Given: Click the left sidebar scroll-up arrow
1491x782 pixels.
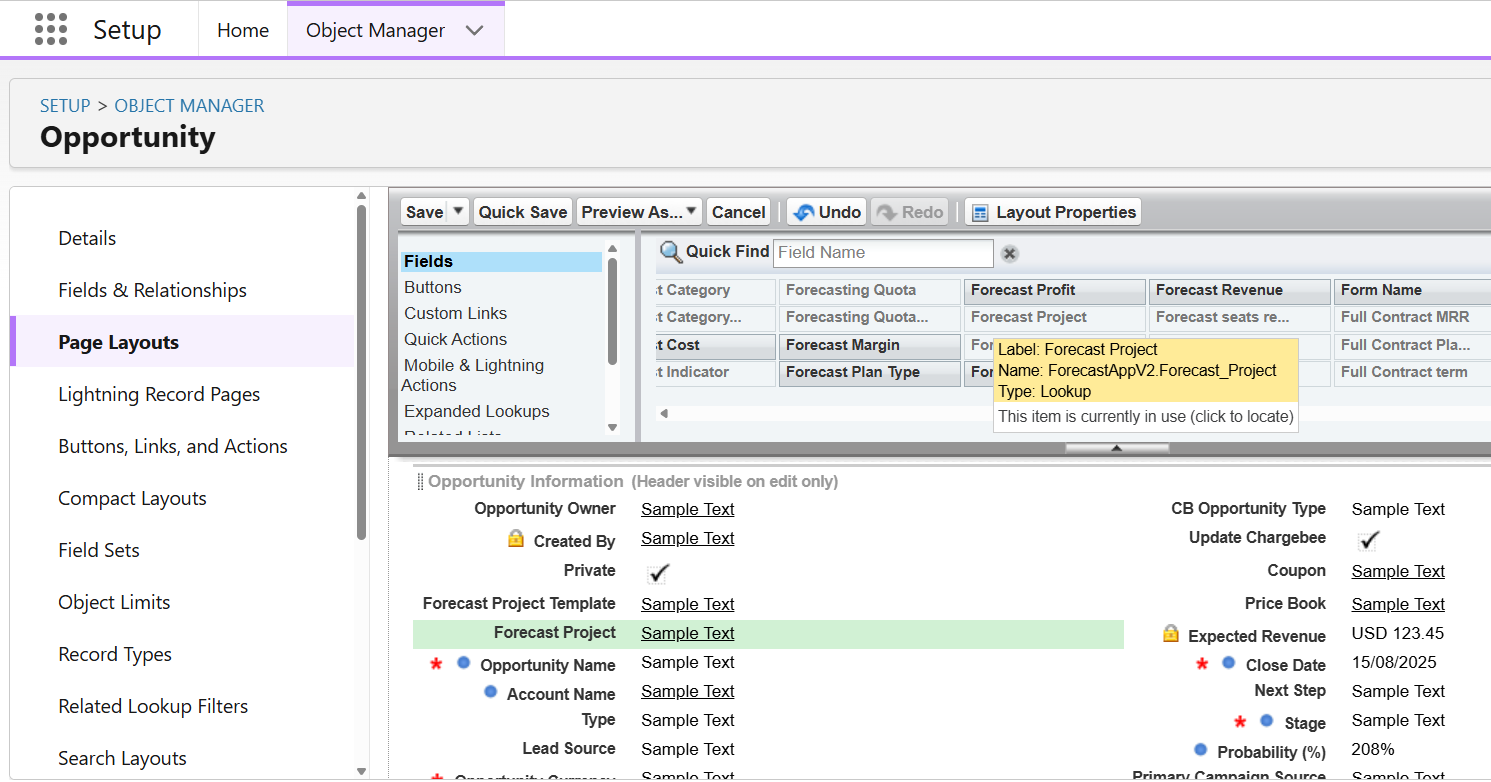Looking at the screenshot, I should tap(362, 196).
